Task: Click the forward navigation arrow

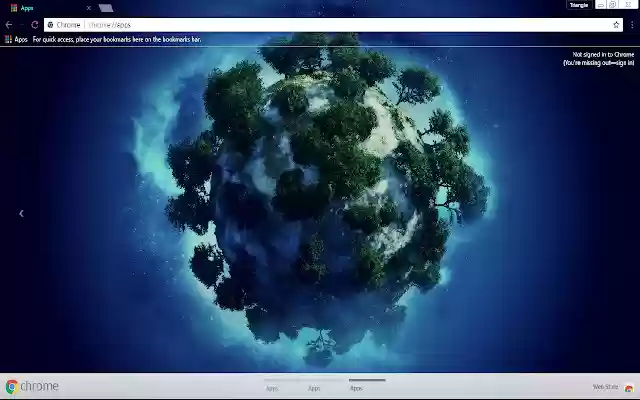Action: [22, 25]
